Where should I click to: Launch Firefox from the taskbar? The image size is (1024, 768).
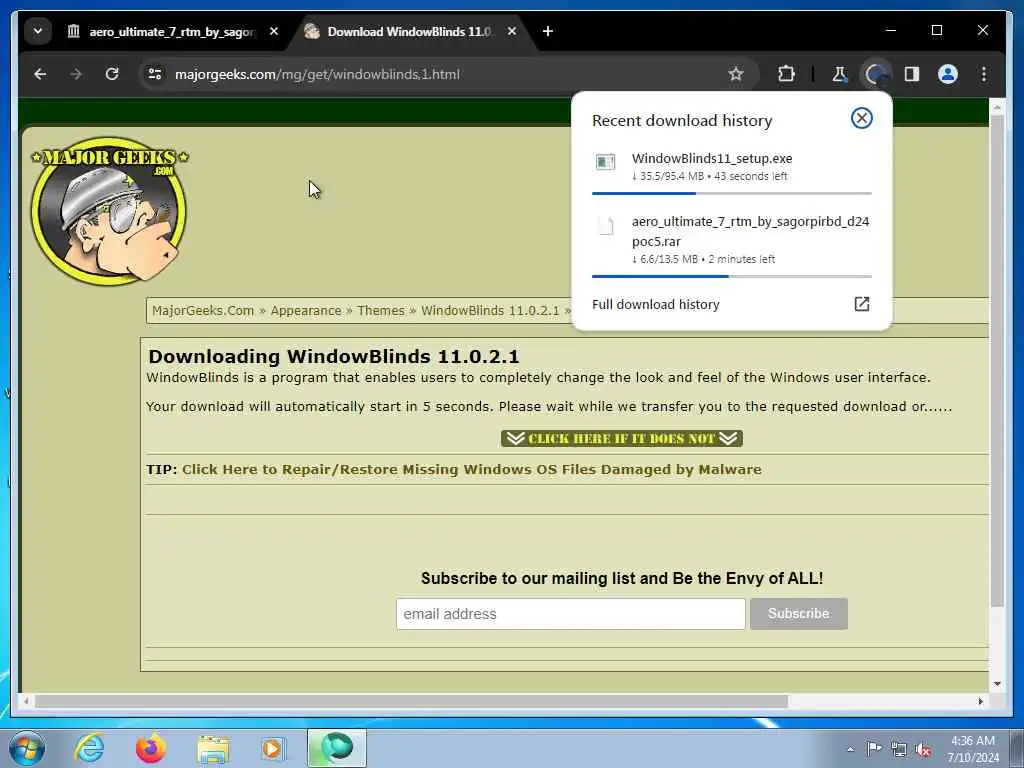point(150,748)
